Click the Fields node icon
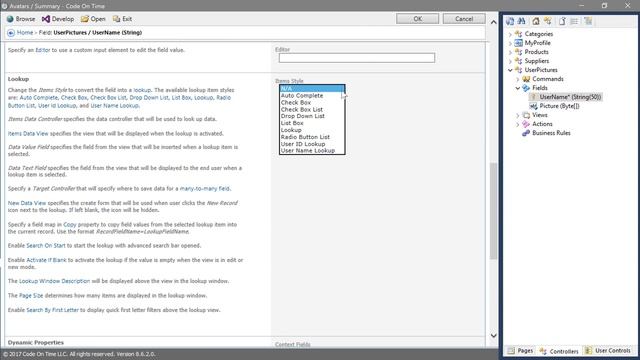This screenshot has height=360, width=640. [526, 88]
